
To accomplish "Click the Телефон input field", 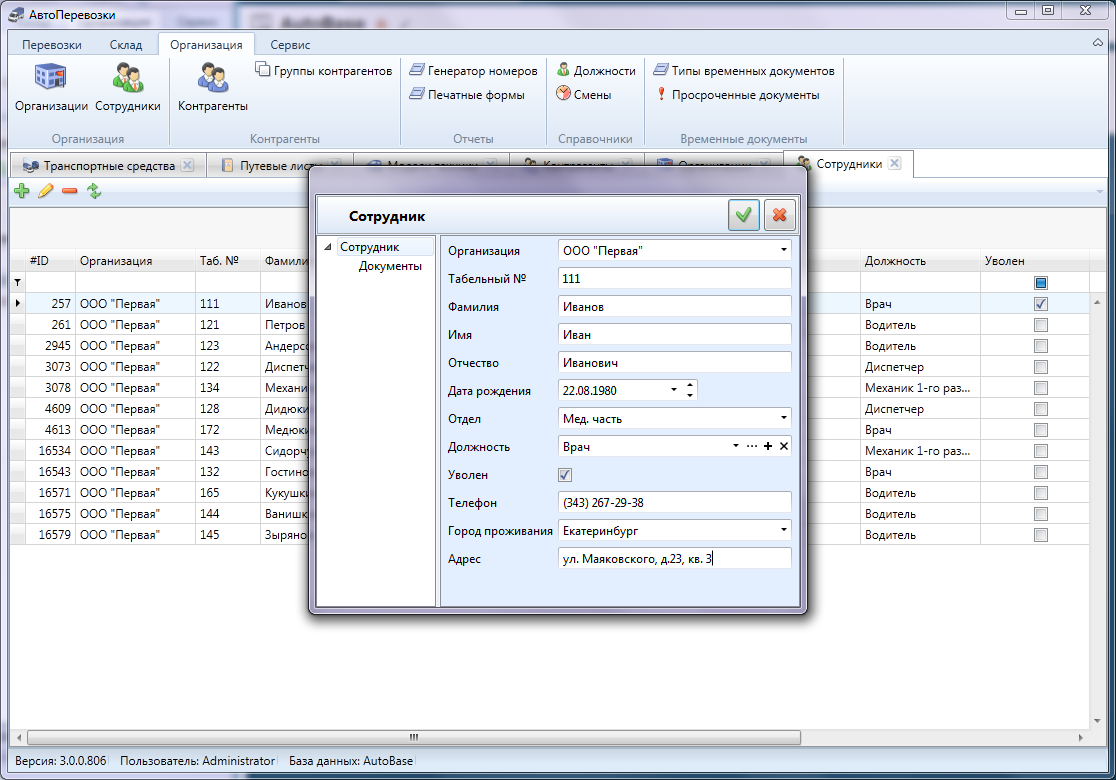I will click(x=674, y=502).
